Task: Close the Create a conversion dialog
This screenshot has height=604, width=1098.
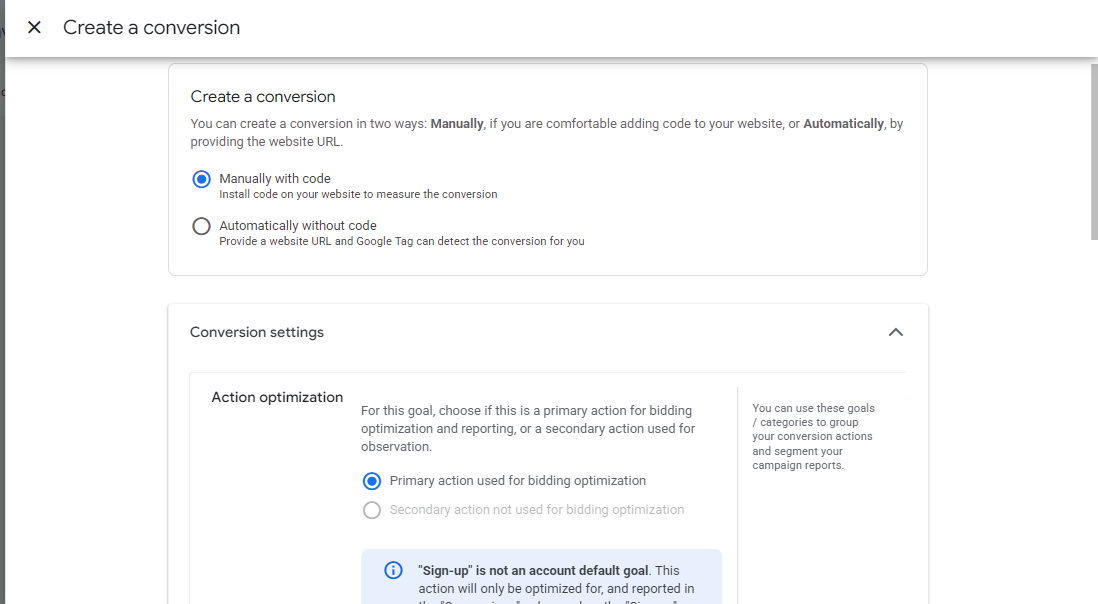Action: click(x=34, y=28)
